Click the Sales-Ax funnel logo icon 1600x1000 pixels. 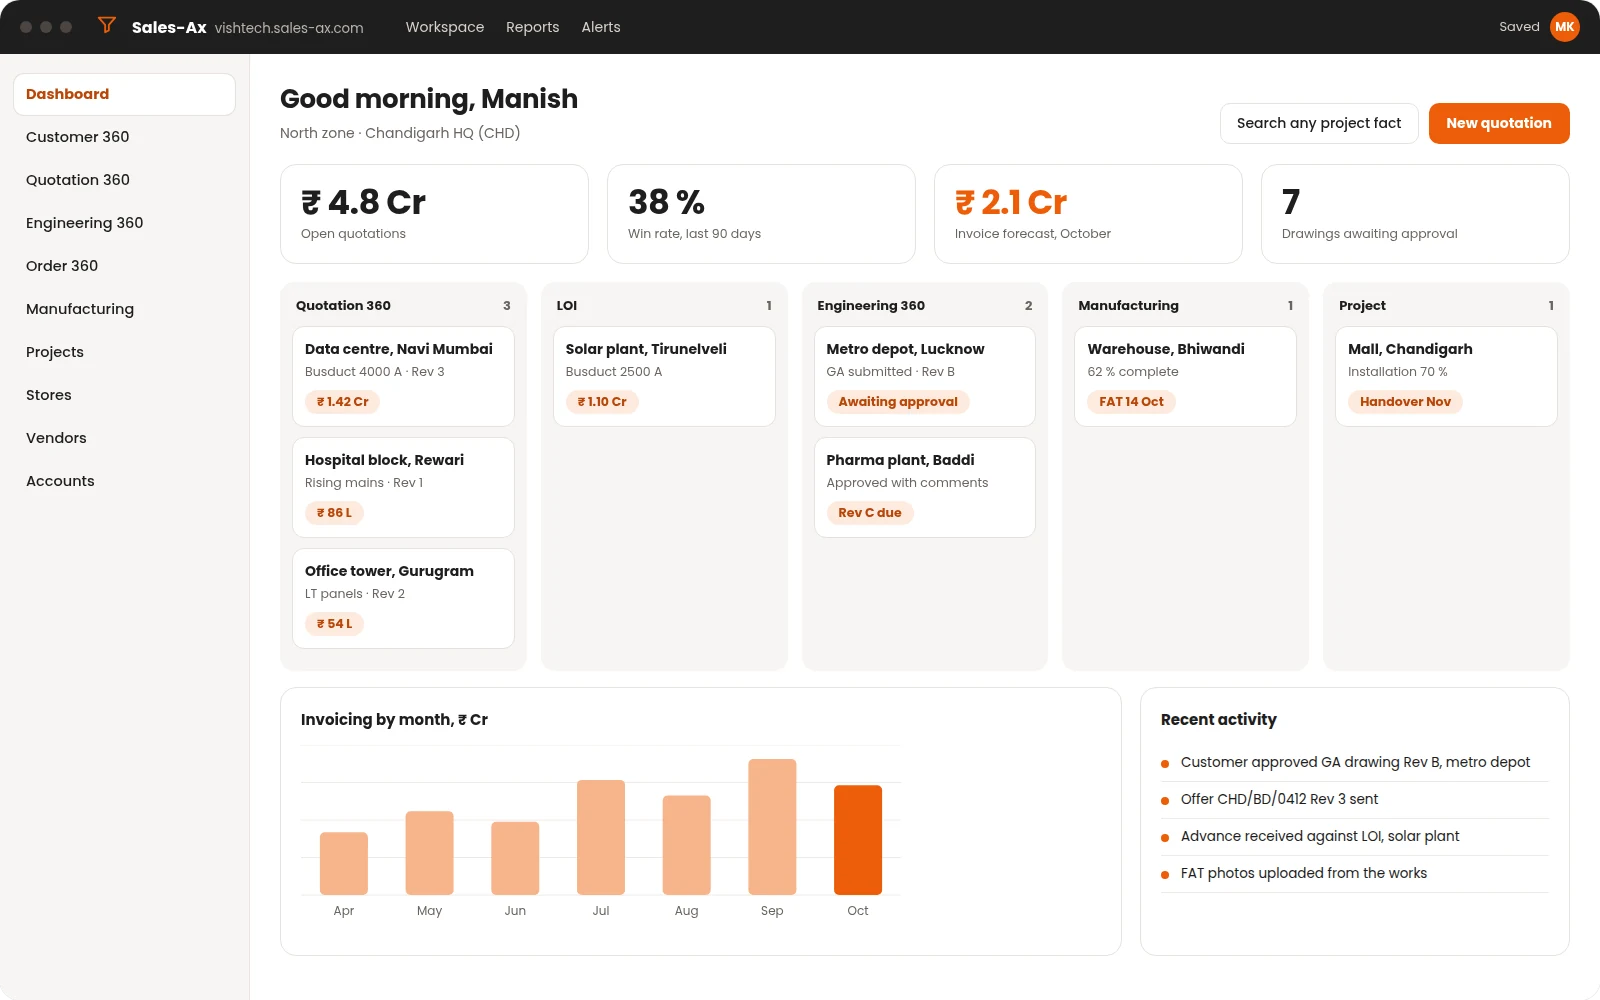[107, 26]
